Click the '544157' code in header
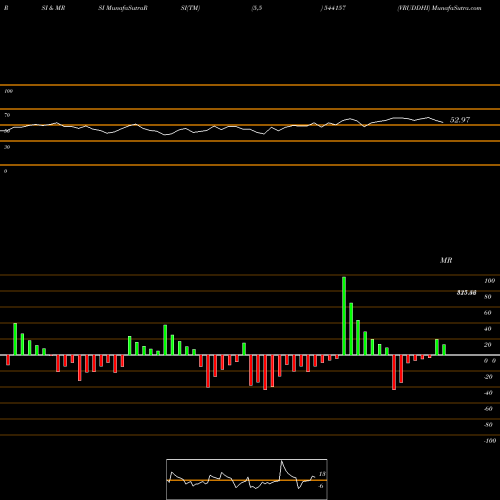The image size is (500, 500). (334, 8)
